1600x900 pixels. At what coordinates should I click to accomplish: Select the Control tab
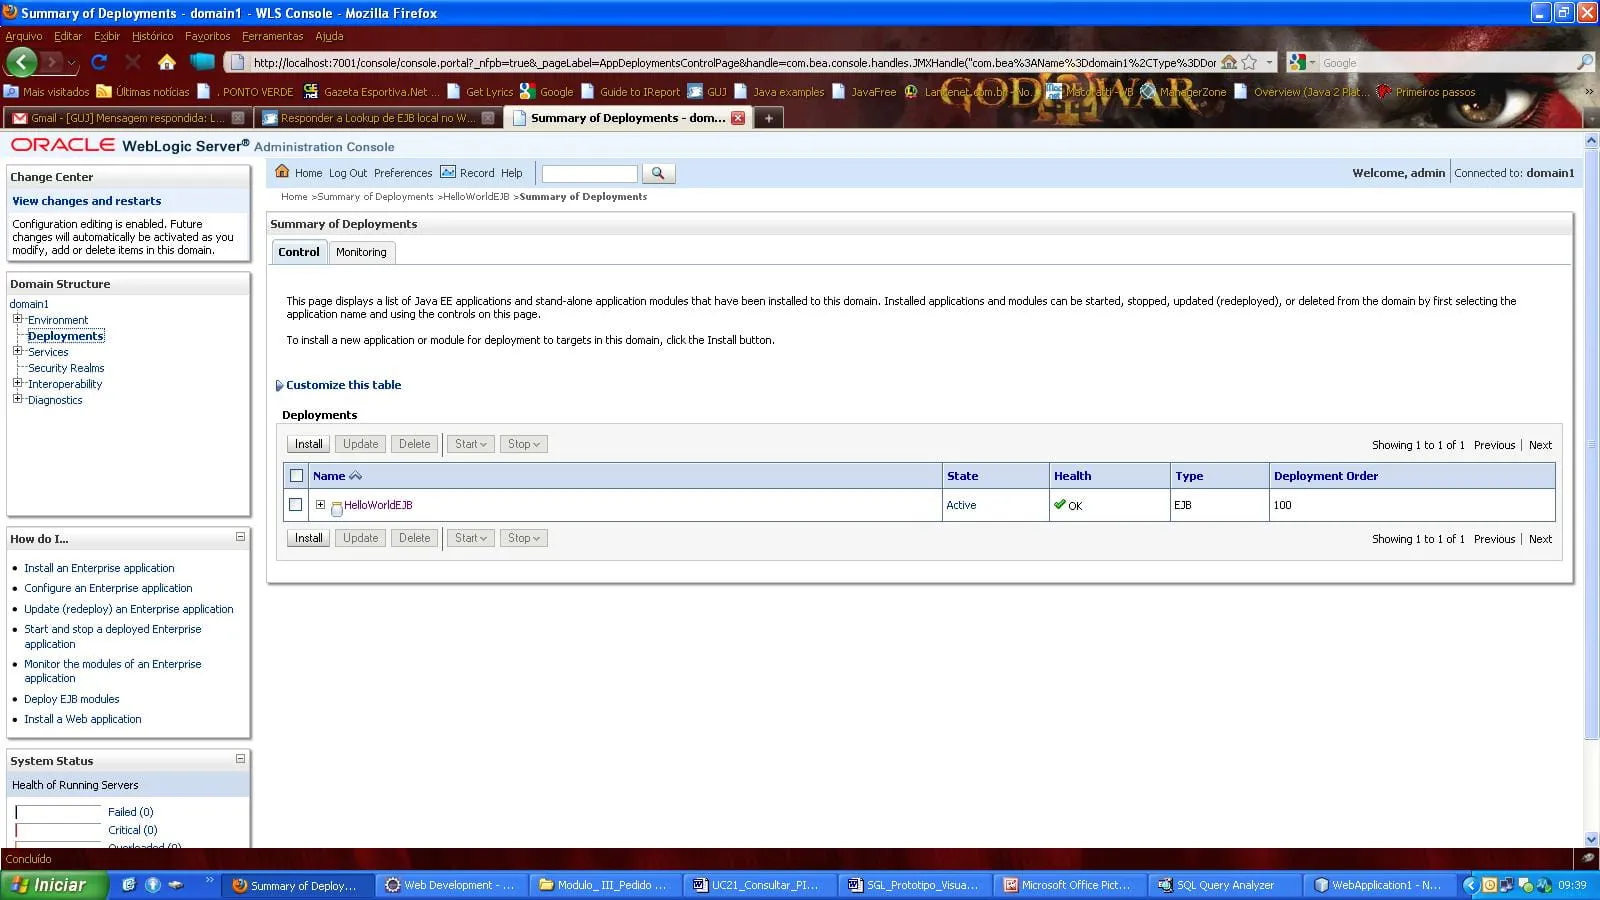[x=299, y=252]
